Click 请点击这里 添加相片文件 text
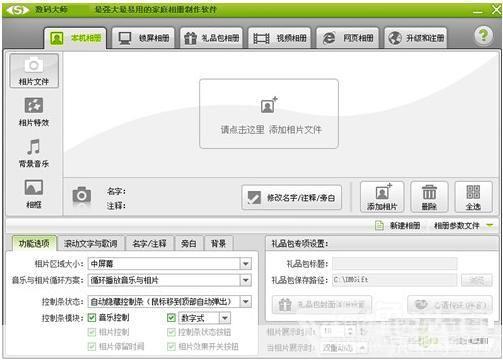The height and width of the screenshot is (361, 503). click(x=271, y=130)
